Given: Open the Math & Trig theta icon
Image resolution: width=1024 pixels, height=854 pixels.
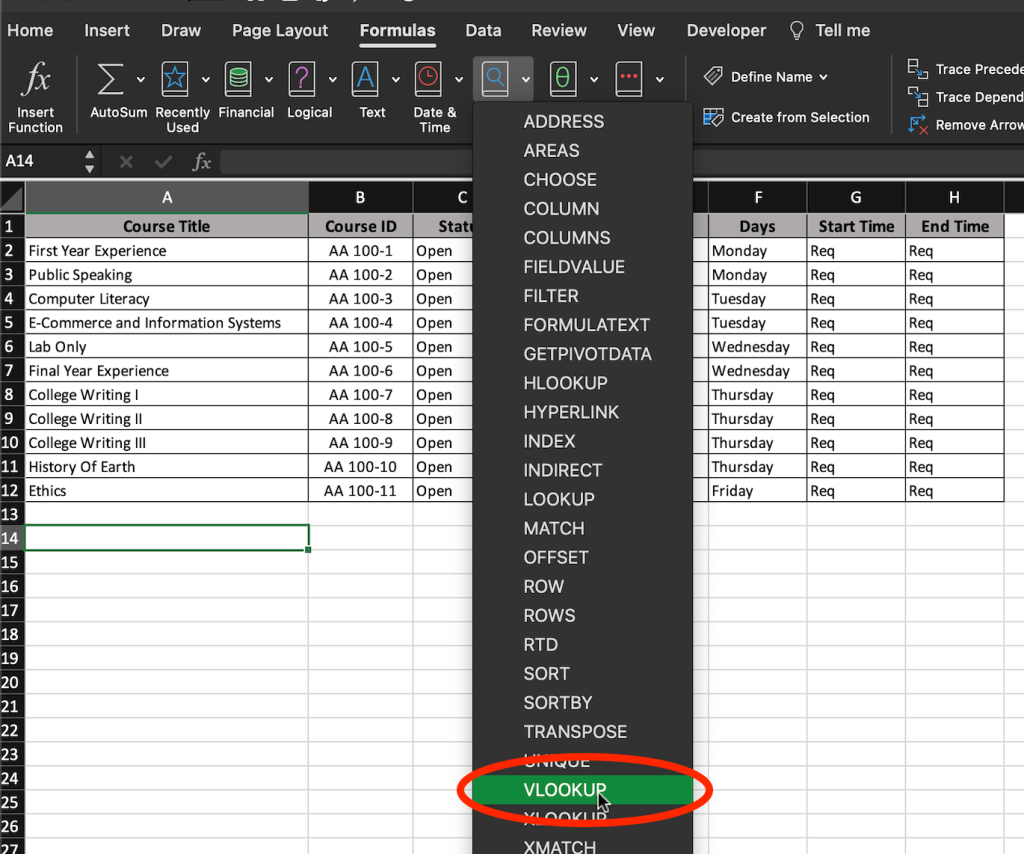Looking at the screenshot, I should coord(563,80).
